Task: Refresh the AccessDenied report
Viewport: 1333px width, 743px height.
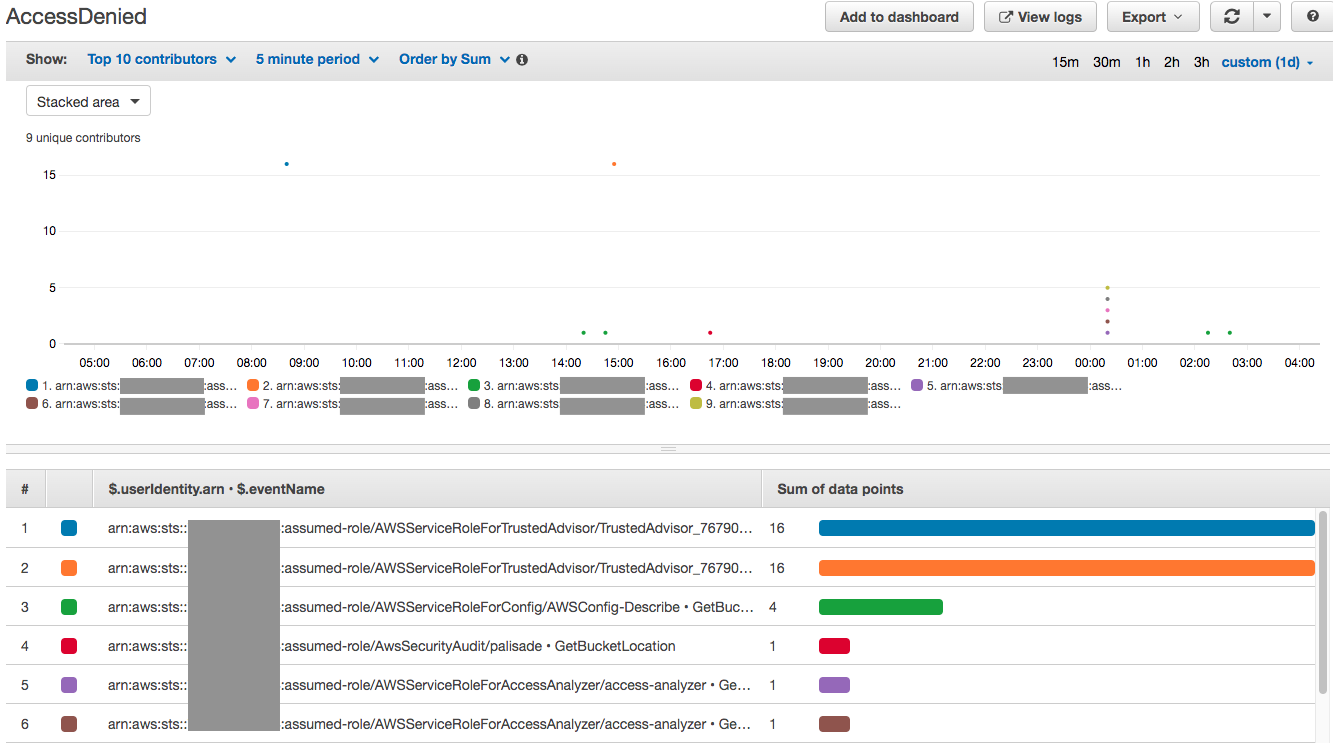Action: [x=1231, y=17]
